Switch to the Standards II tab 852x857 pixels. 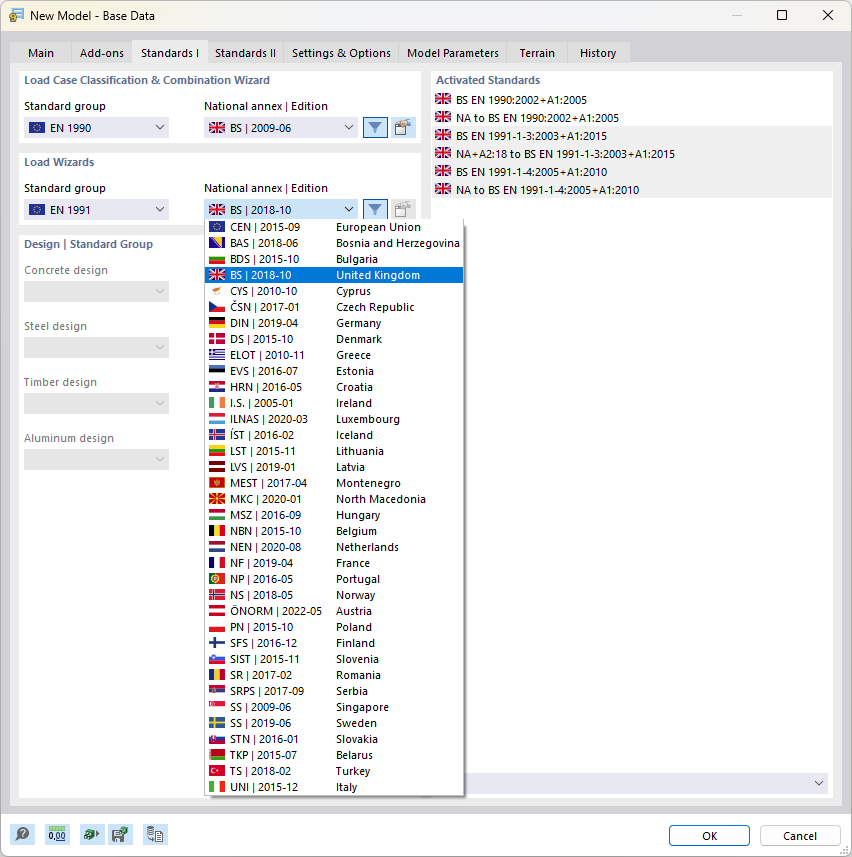click(x=245, y=53)
